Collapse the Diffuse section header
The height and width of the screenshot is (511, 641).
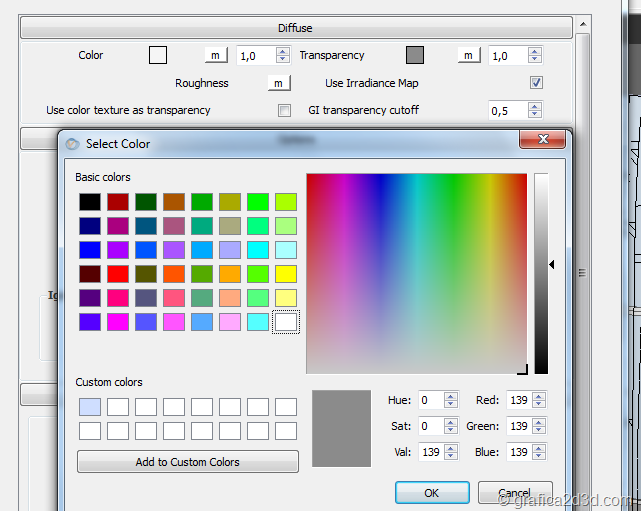point(295,28)
